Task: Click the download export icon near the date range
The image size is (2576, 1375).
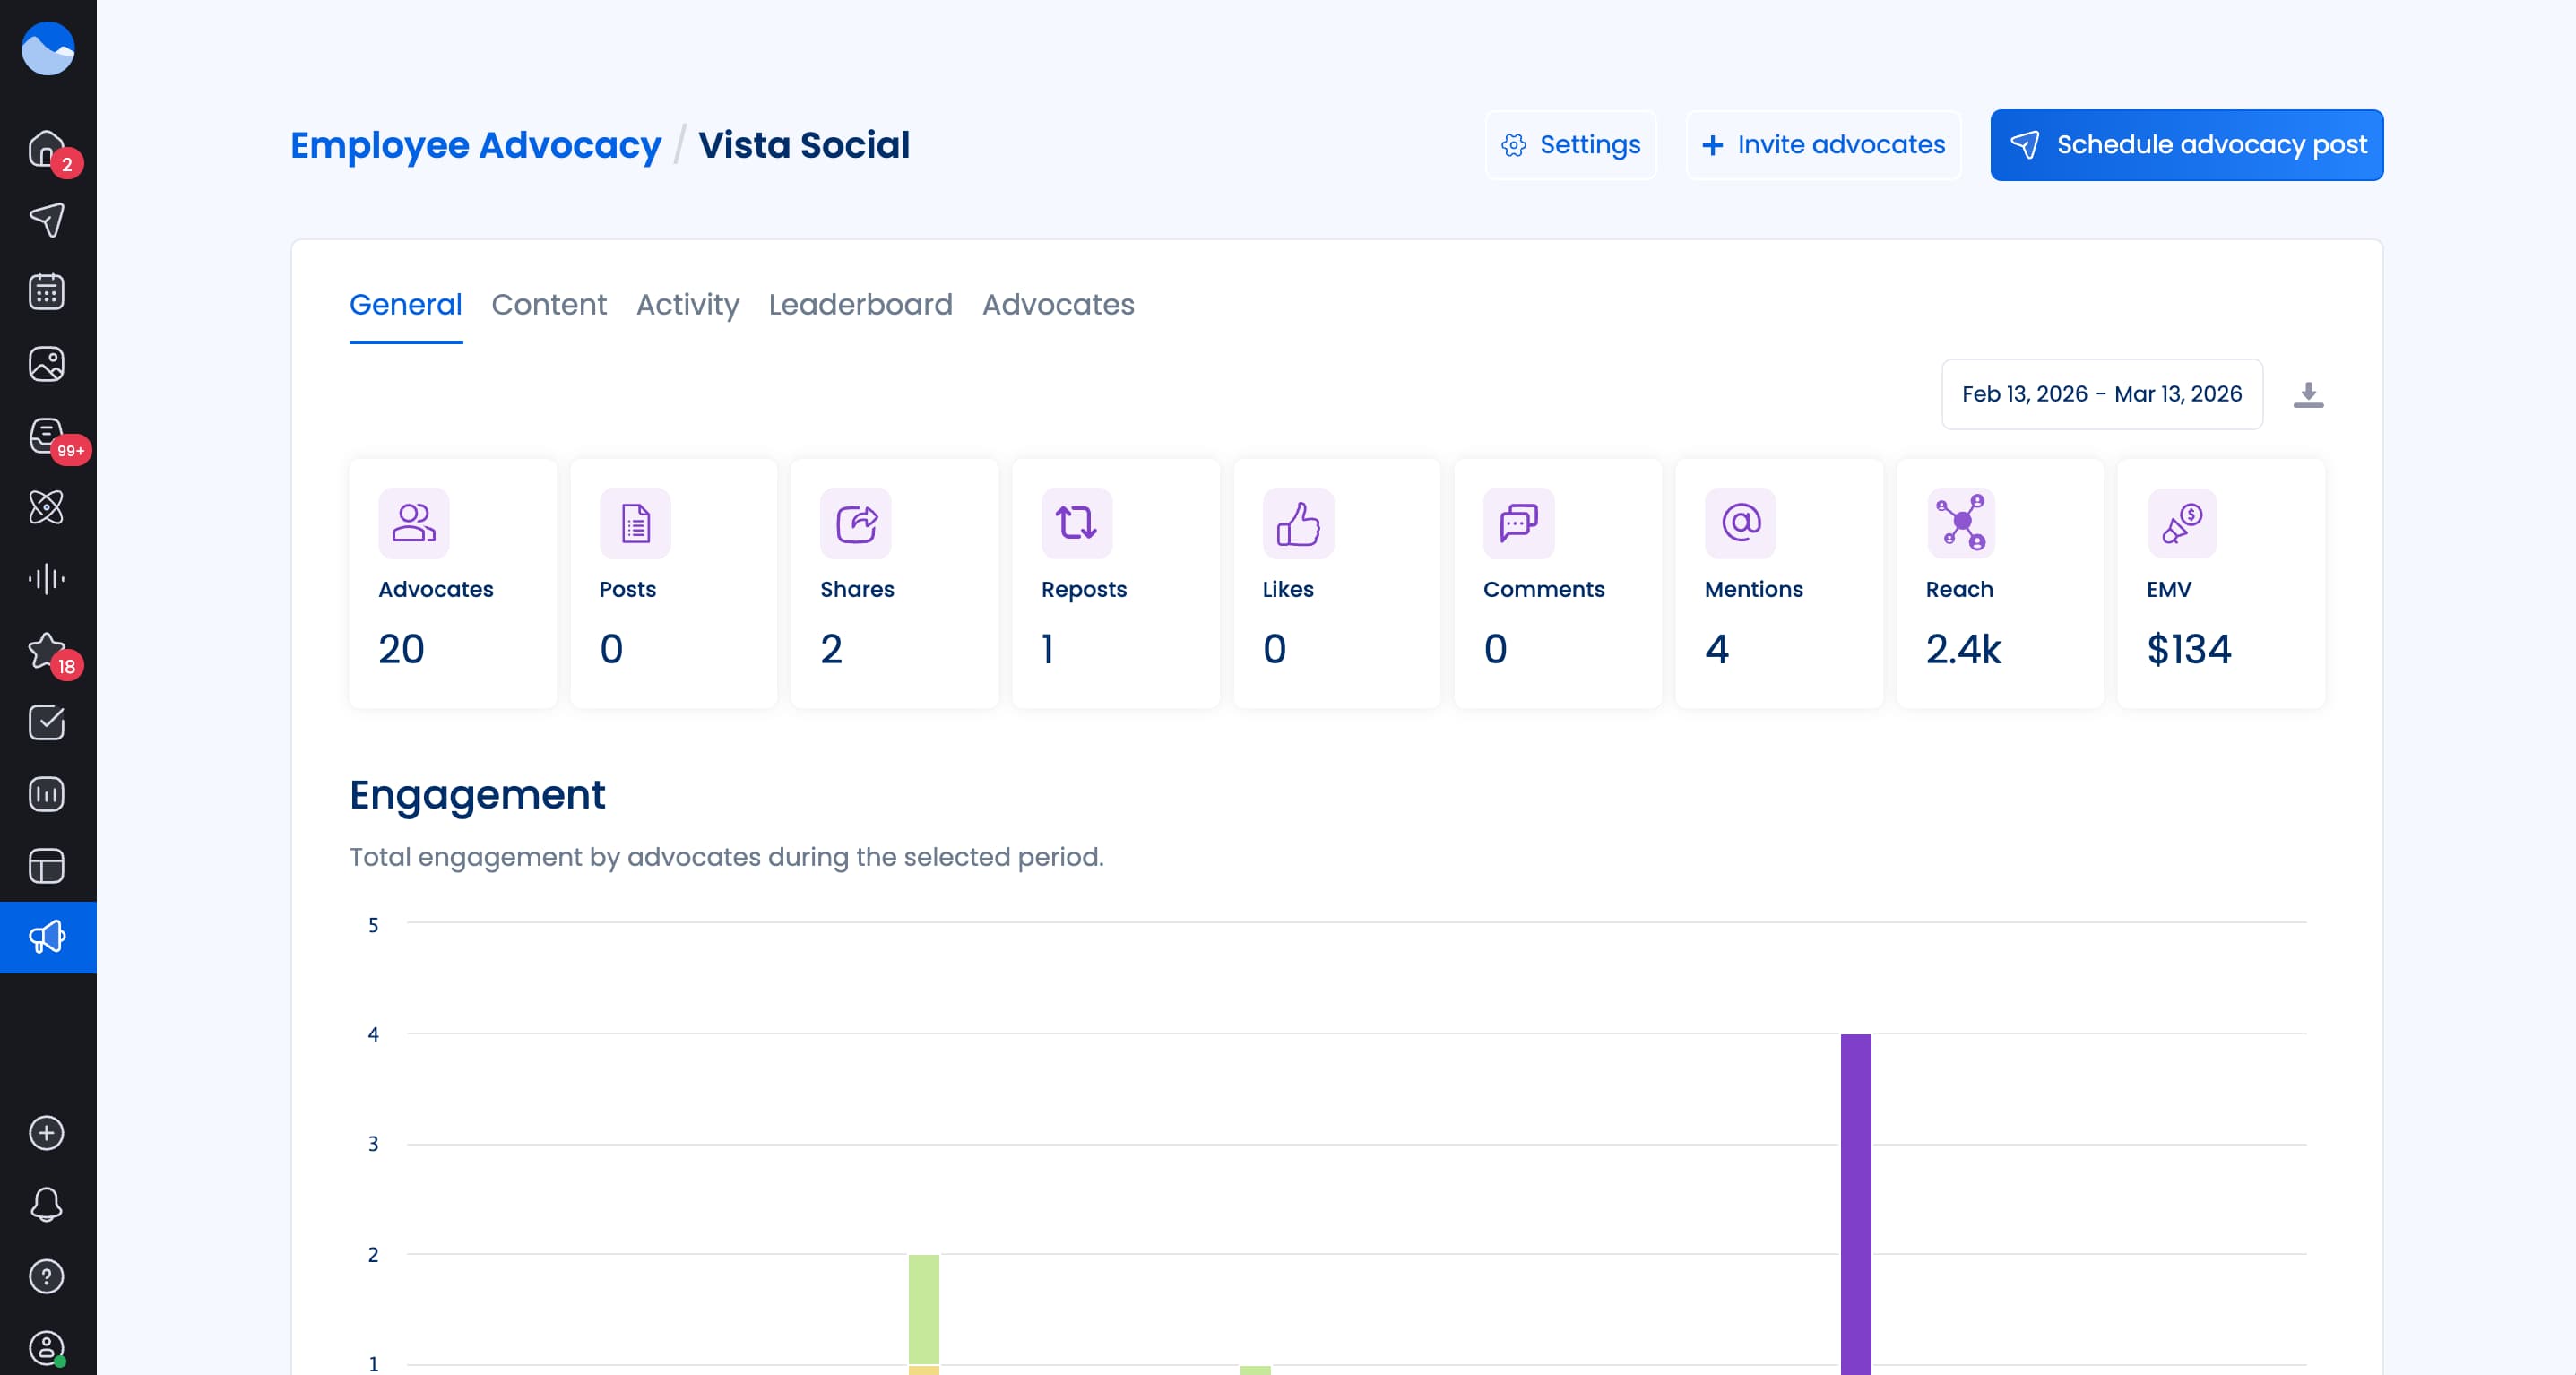Action: [x=2310, y=394]
